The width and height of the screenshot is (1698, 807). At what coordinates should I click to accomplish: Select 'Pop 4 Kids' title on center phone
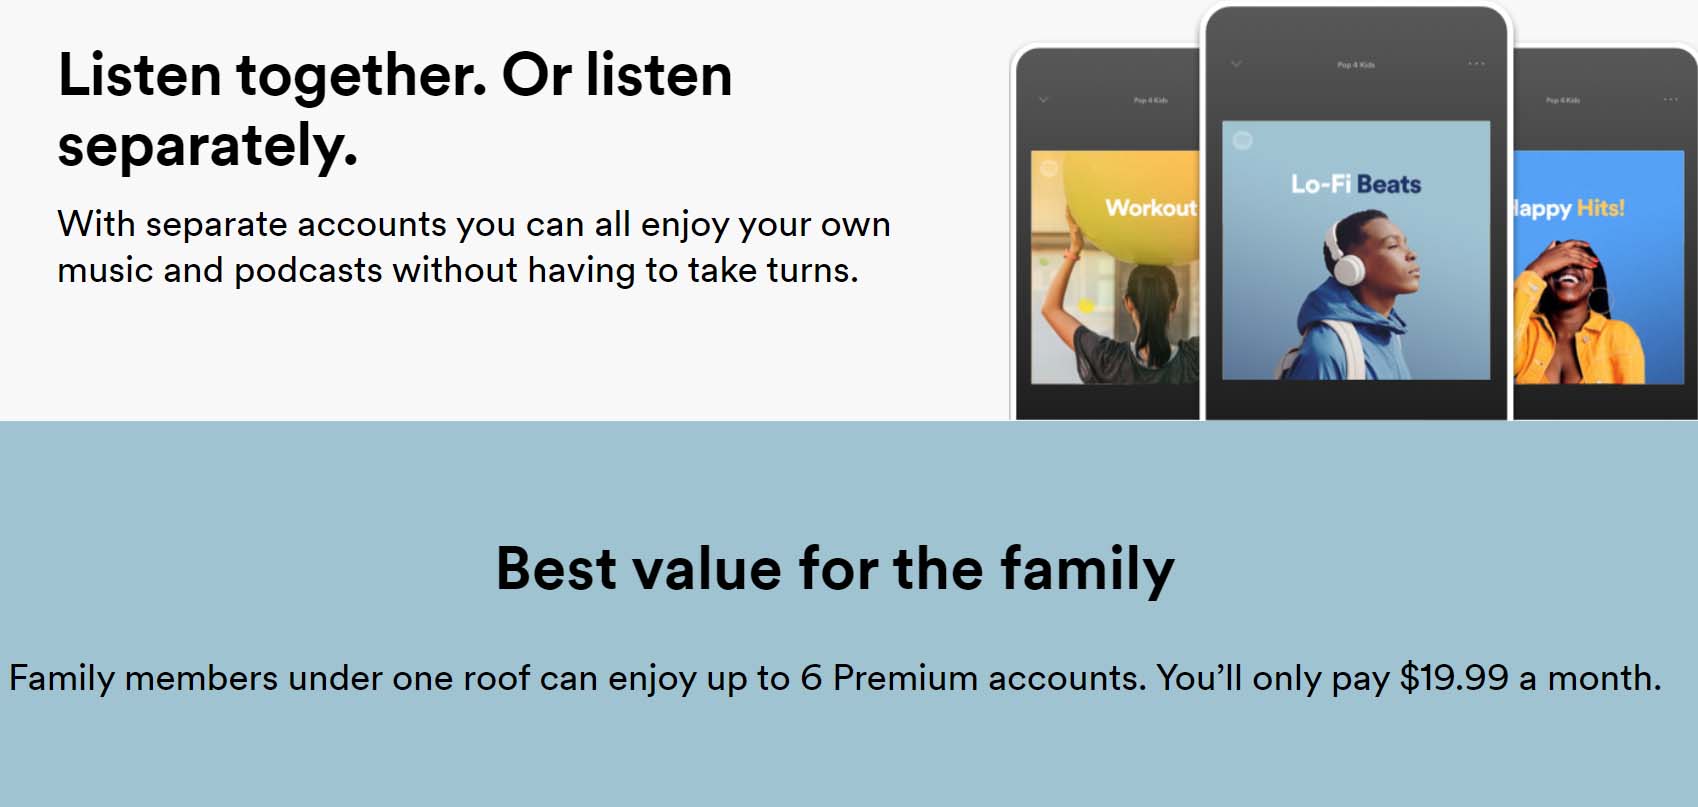point(1356,65)
